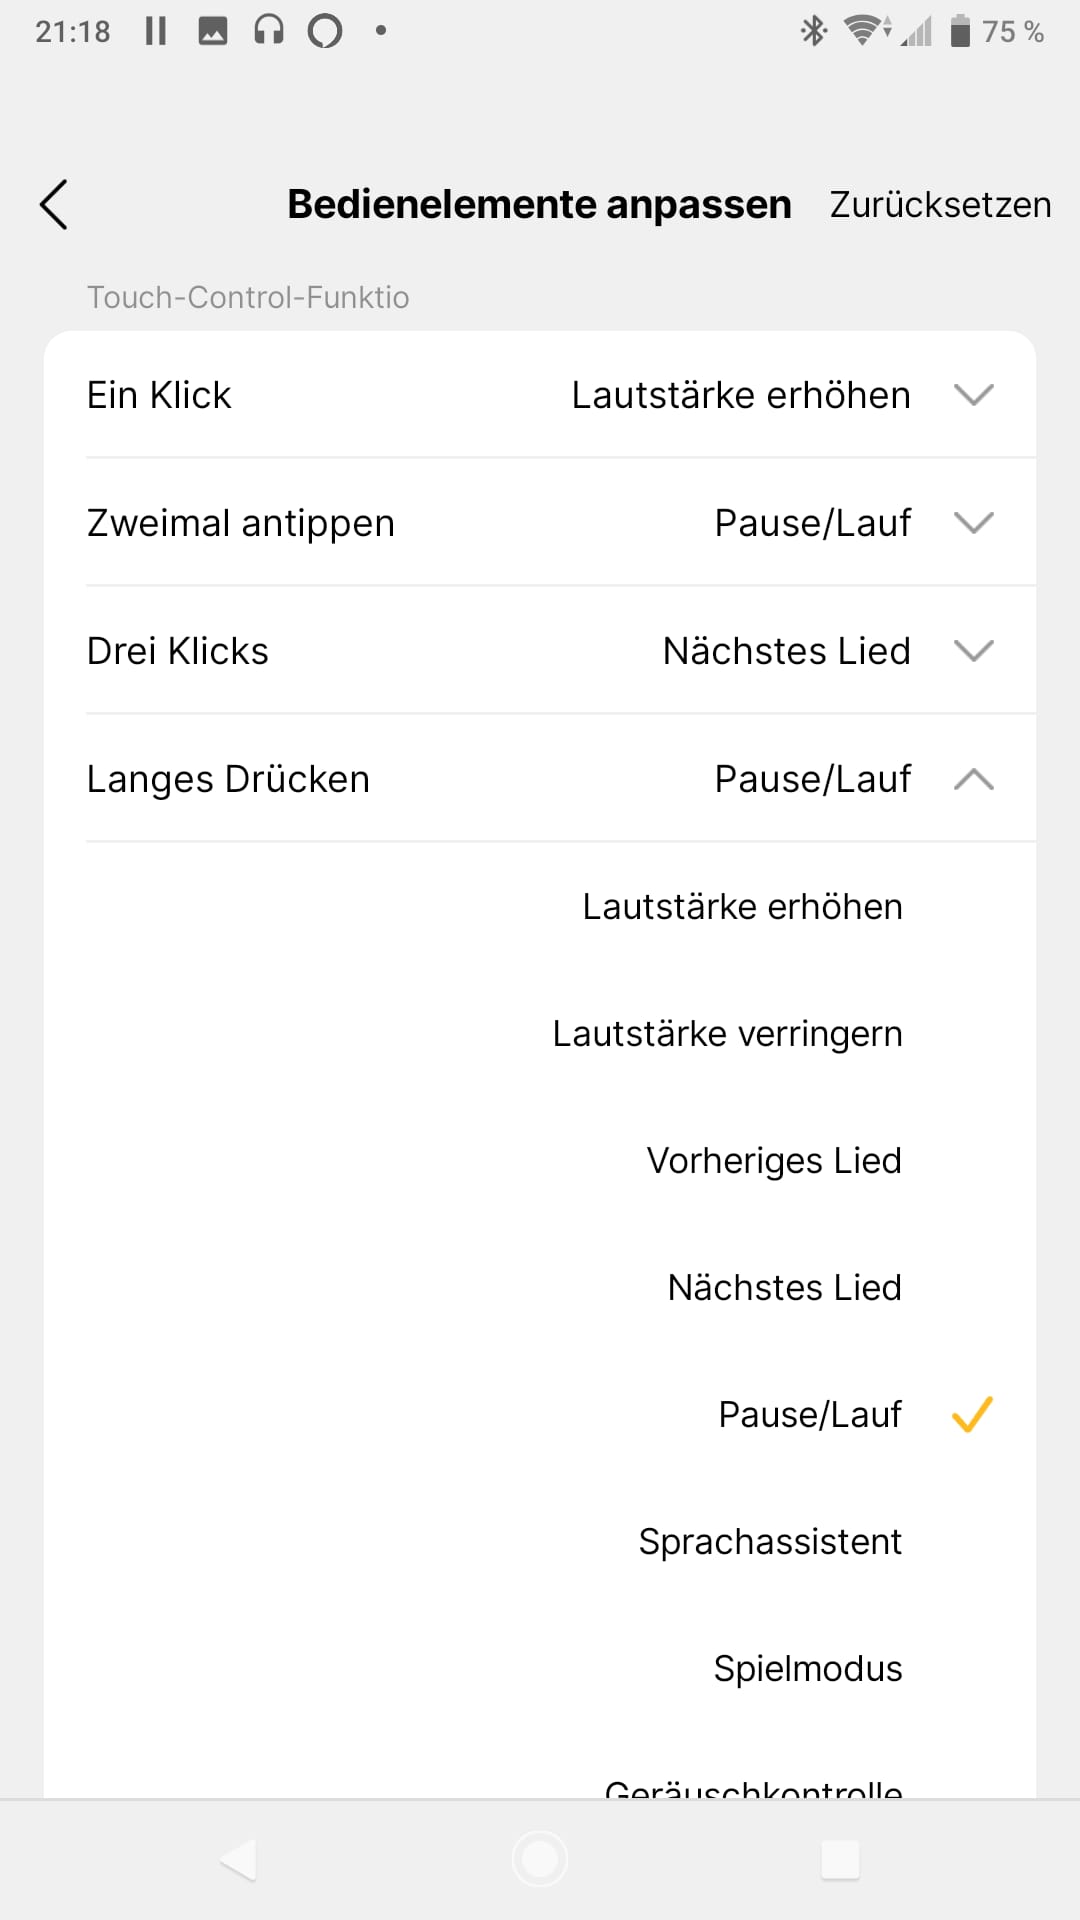The width and height of the screenshot is (1080, 1920).
Task: Tap the battery icon in status bar
Action: pyautogui.click(x=960, y=31)
